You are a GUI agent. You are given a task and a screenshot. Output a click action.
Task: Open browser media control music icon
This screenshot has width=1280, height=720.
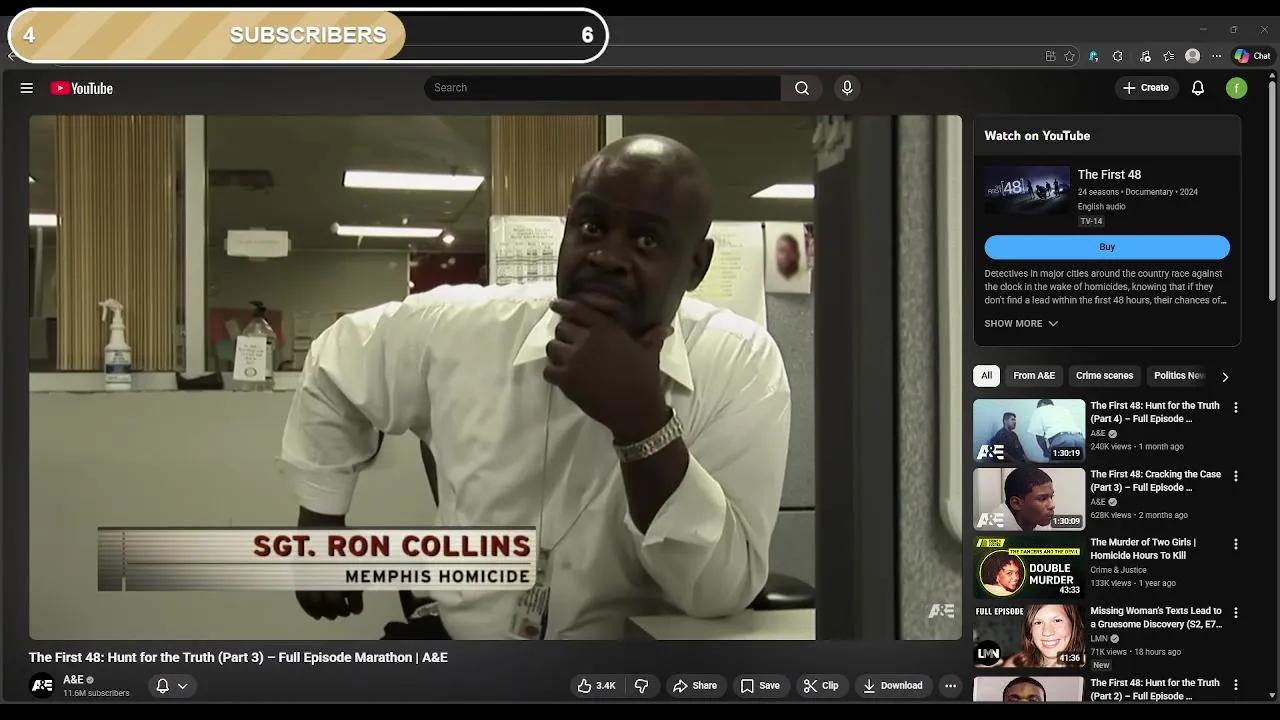1145,56
